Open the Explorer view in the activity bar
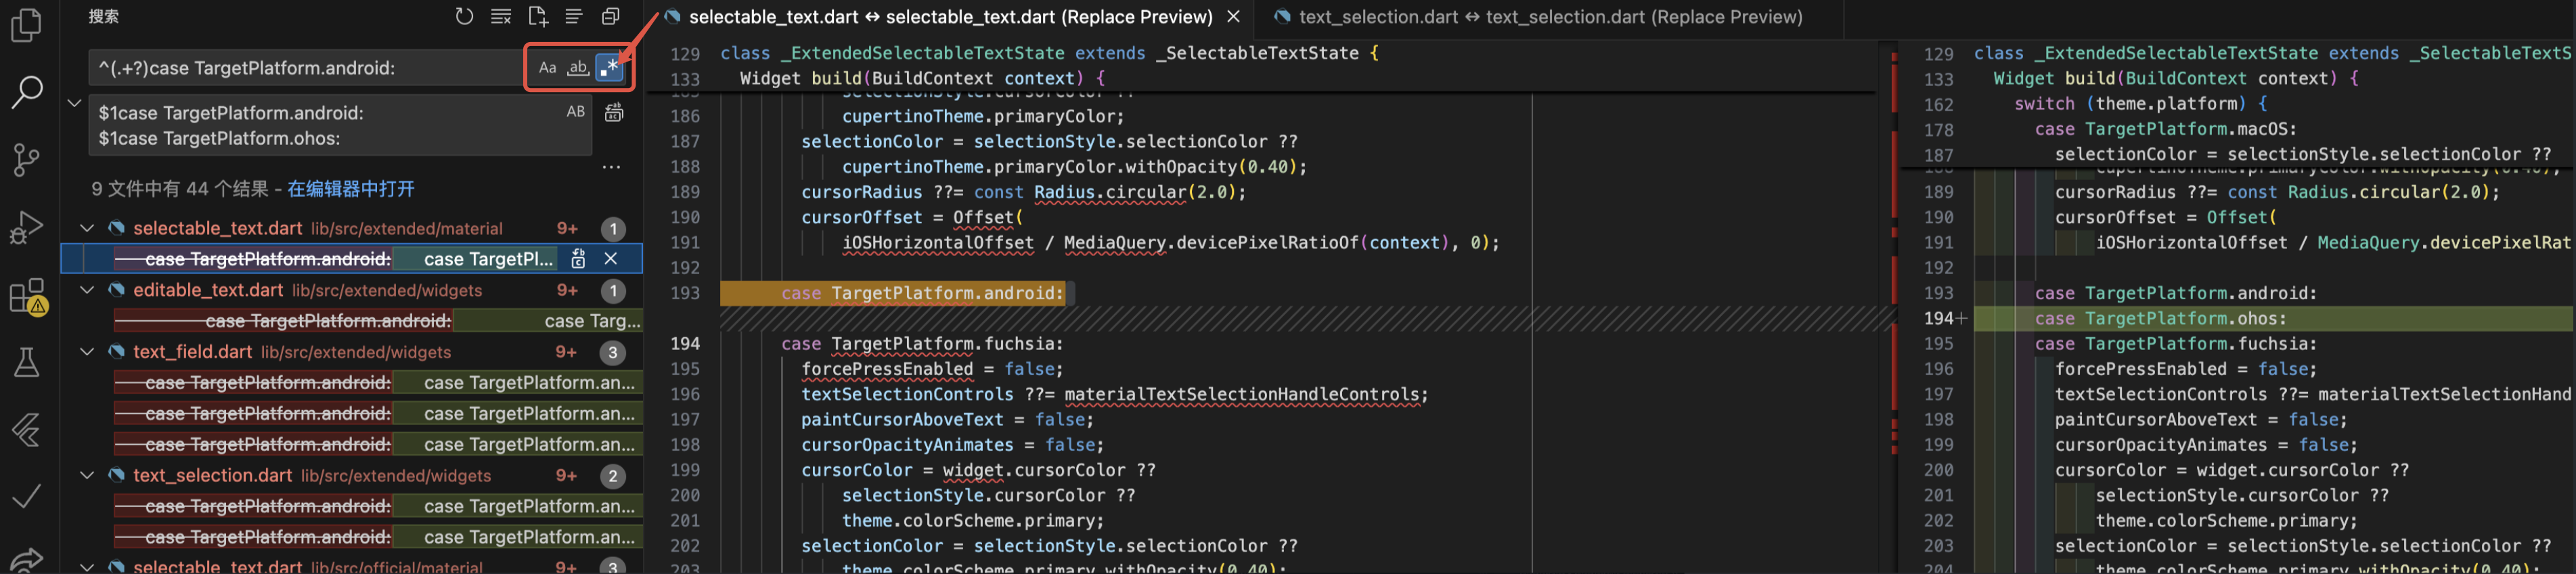Viewport: 2576px width, 574px height. (x=27, y=24)
